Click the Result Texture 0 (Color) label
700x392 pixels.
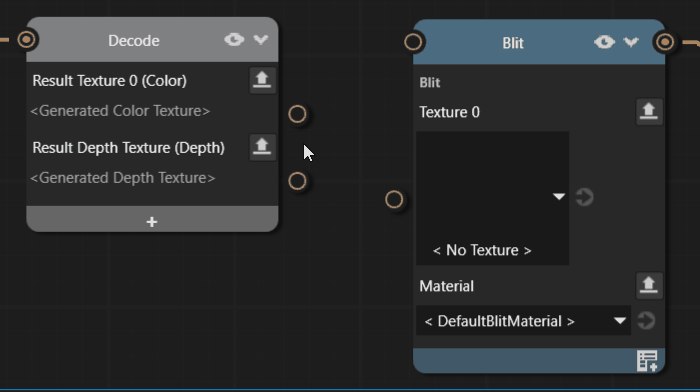109,81
